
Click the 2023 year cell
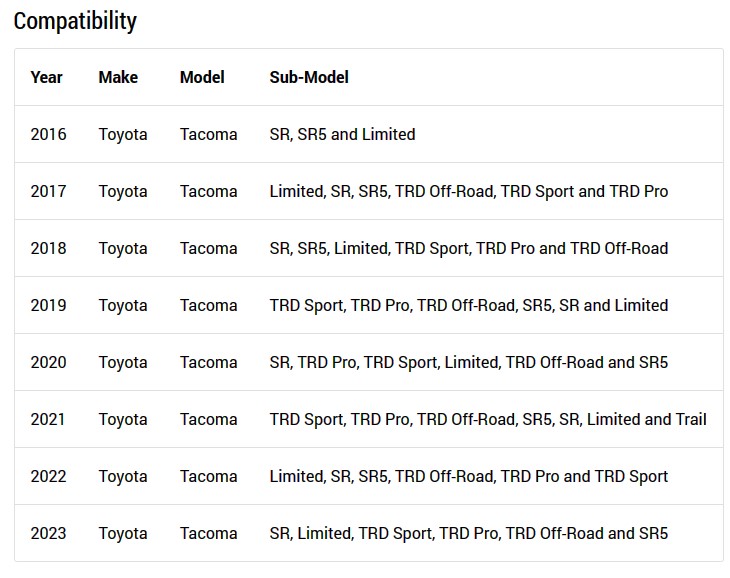pos(48,533)
